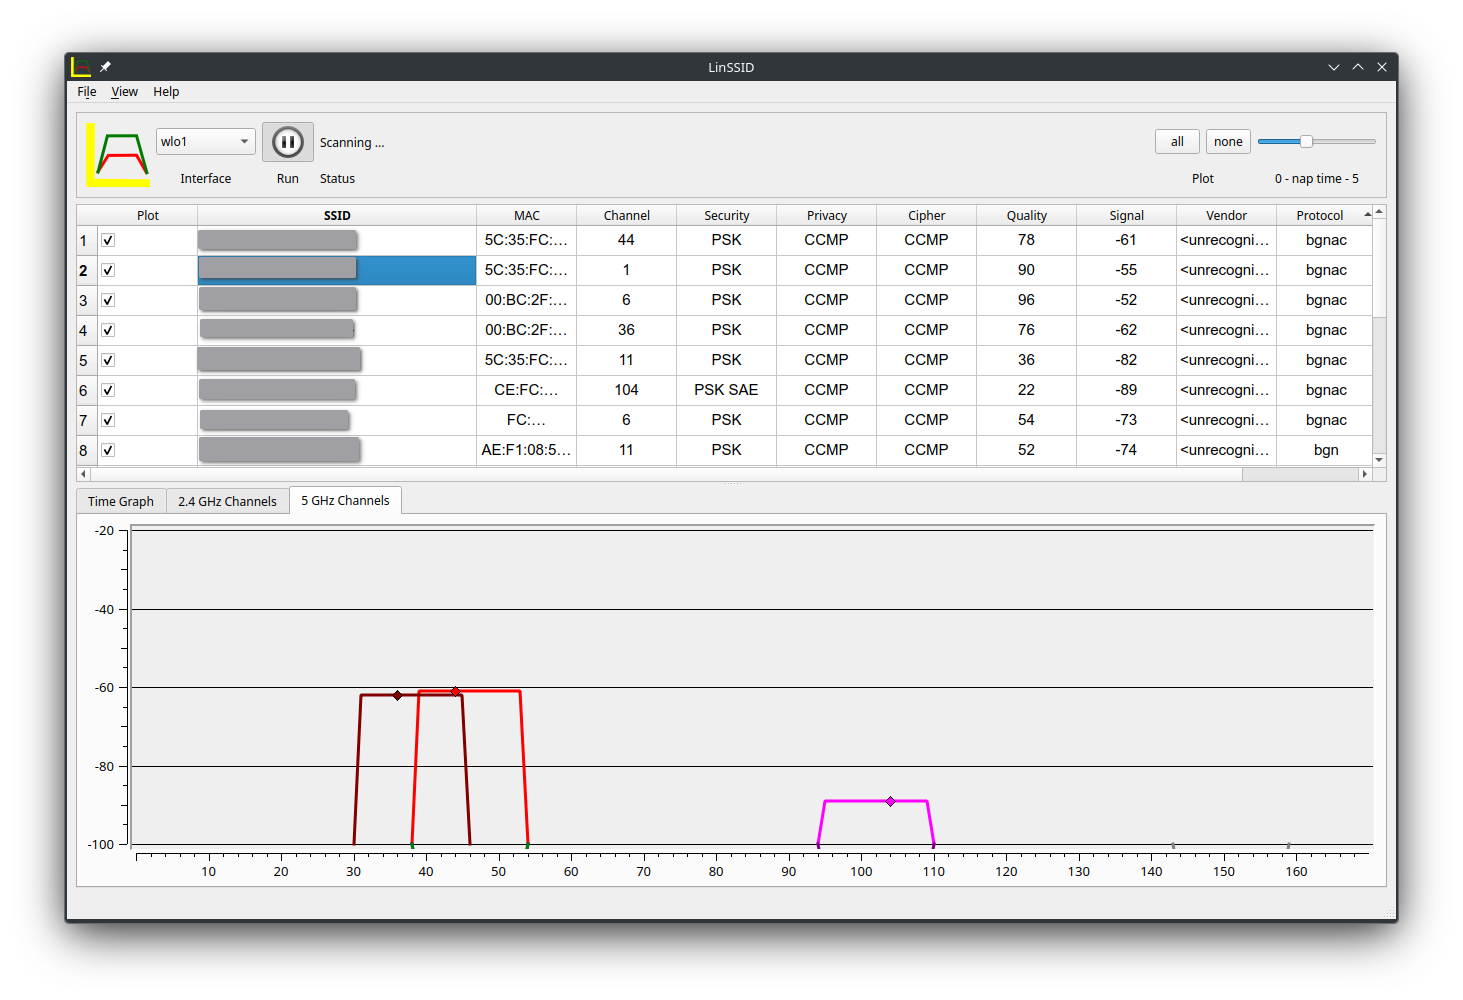Image resolution: width=1463 pixels, height=1000 pixels.
Task: Click table scroll down arrow
Action: (1379, 460)
